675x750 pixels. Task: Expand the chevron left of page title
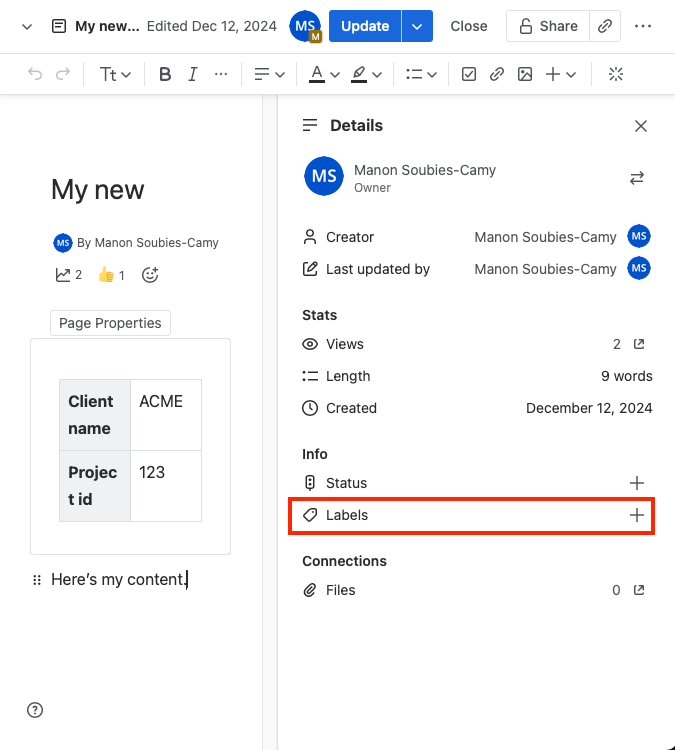[27, 26]
